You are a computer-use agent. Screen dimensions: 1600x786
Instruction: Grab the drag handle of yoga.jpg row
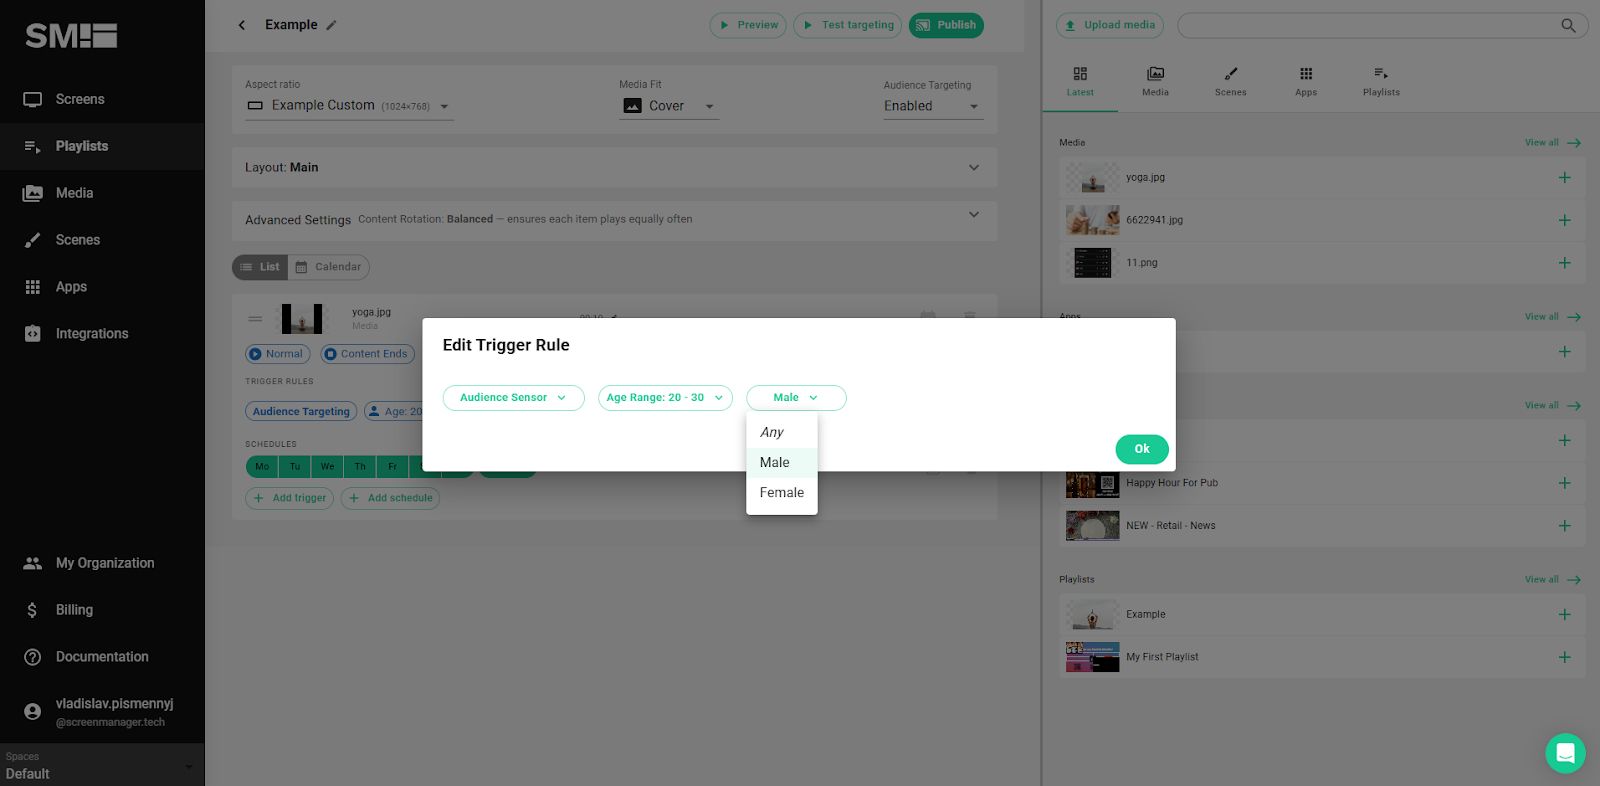click(x=255, y=319)
